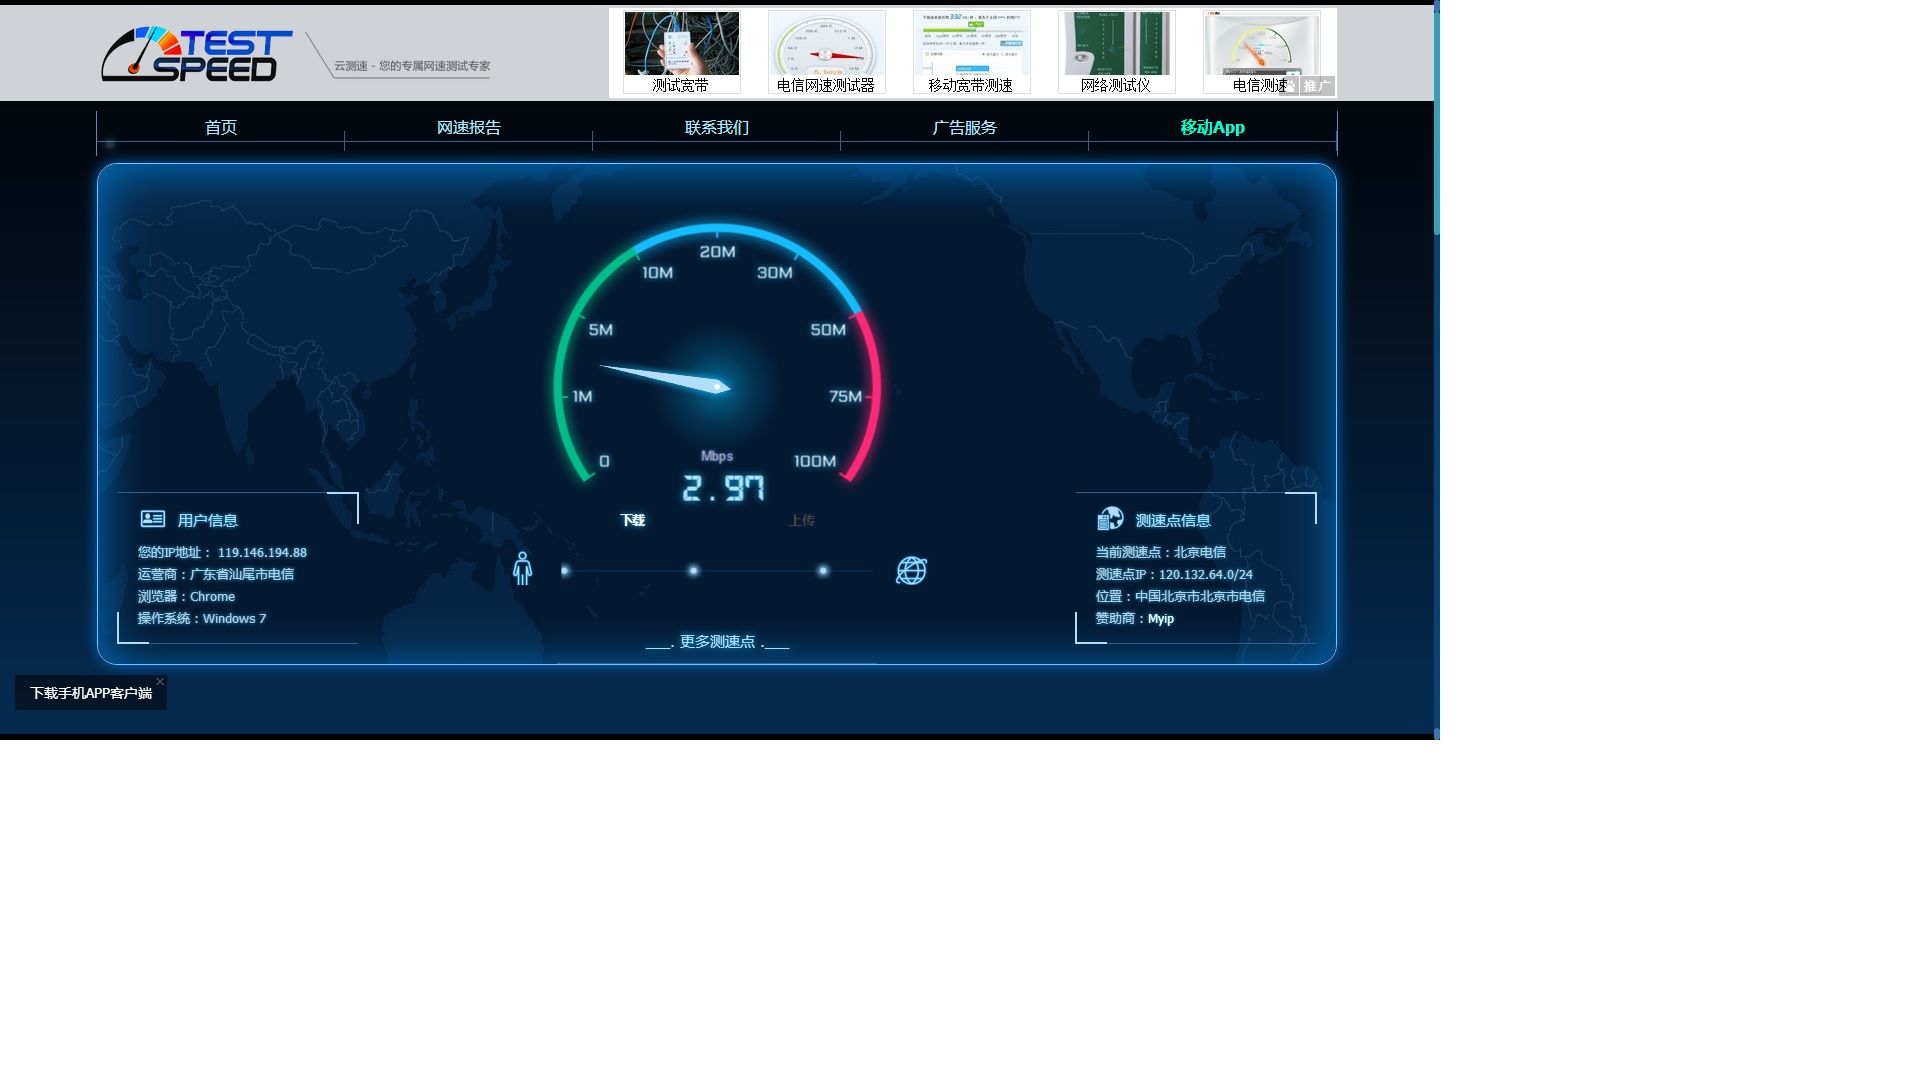This screenshot has height=1080, width=1920.
Task: Click the 测速点IP 120.132.64.0/24 text
Action: 1174,575
